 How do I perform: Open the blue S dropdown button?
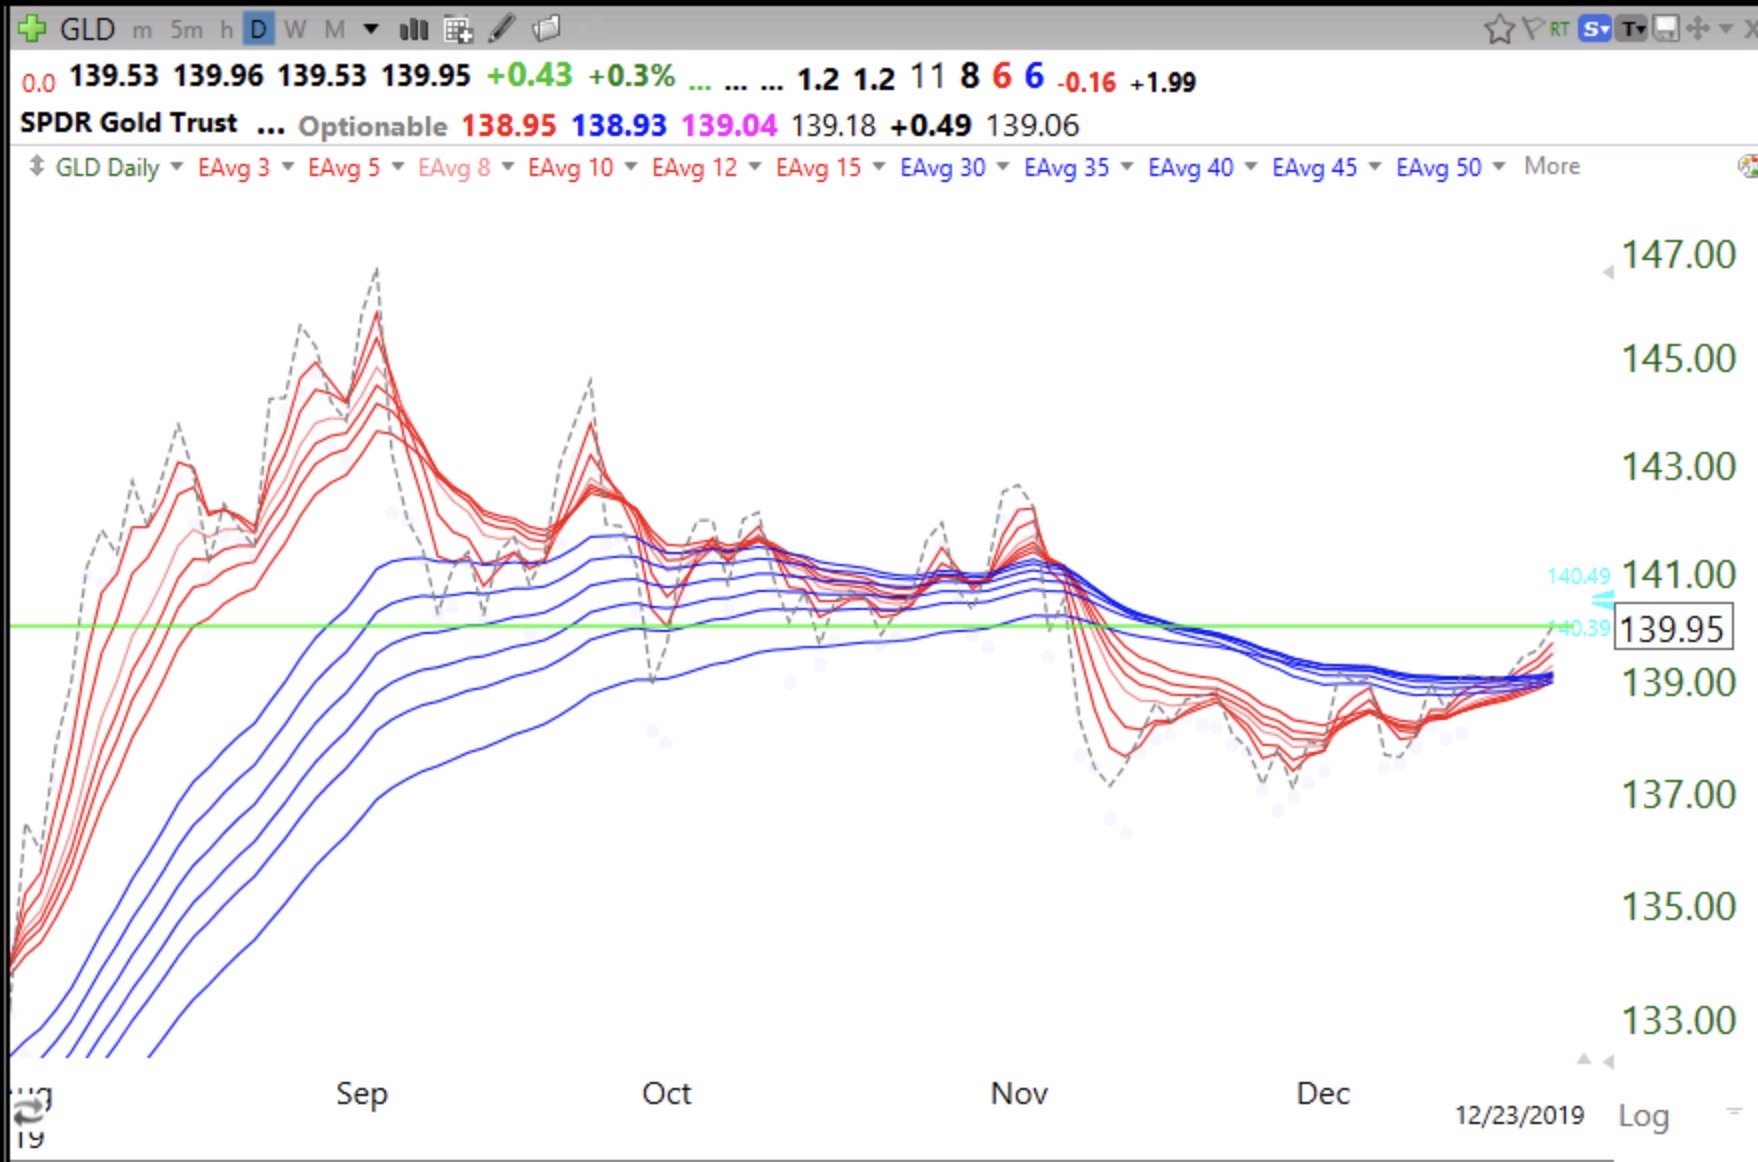click(x=1594, y=29)
